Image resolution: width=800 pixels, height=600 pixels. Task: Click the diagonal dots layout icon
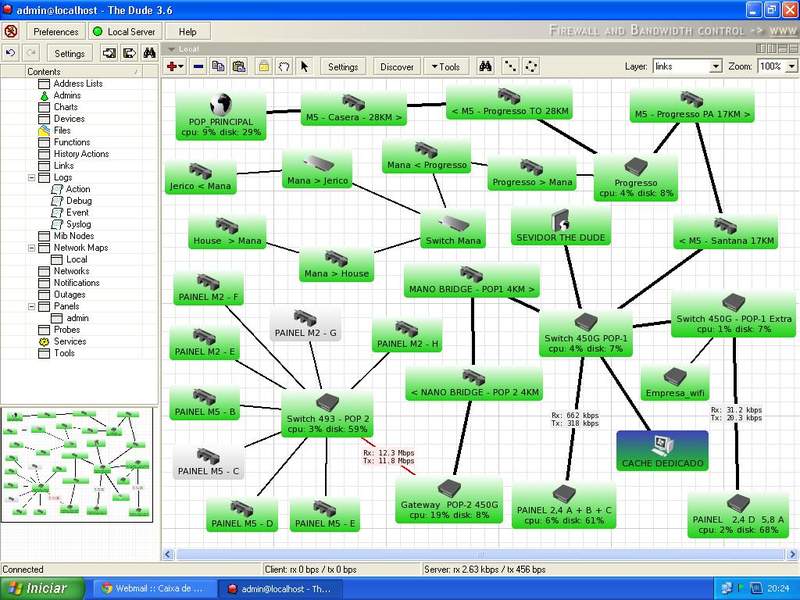point(510,66)
